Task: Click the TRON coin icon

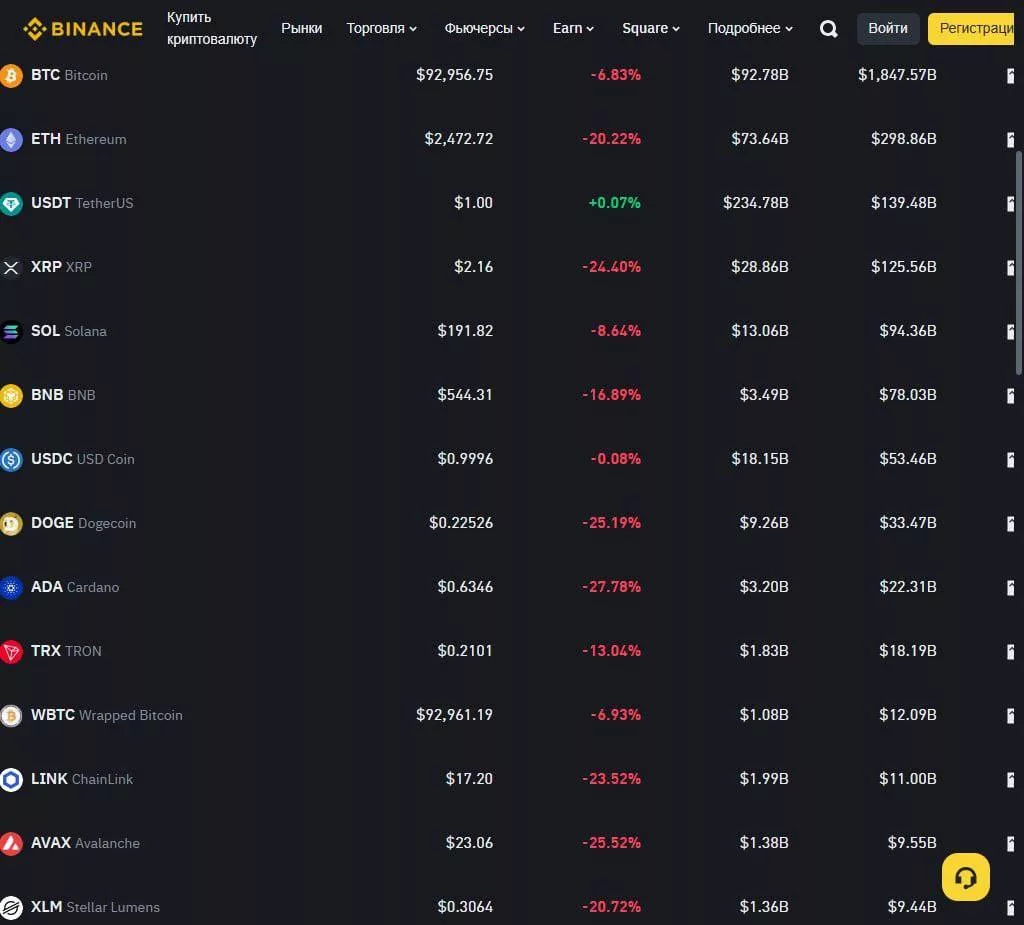Action: coord(11,652)
